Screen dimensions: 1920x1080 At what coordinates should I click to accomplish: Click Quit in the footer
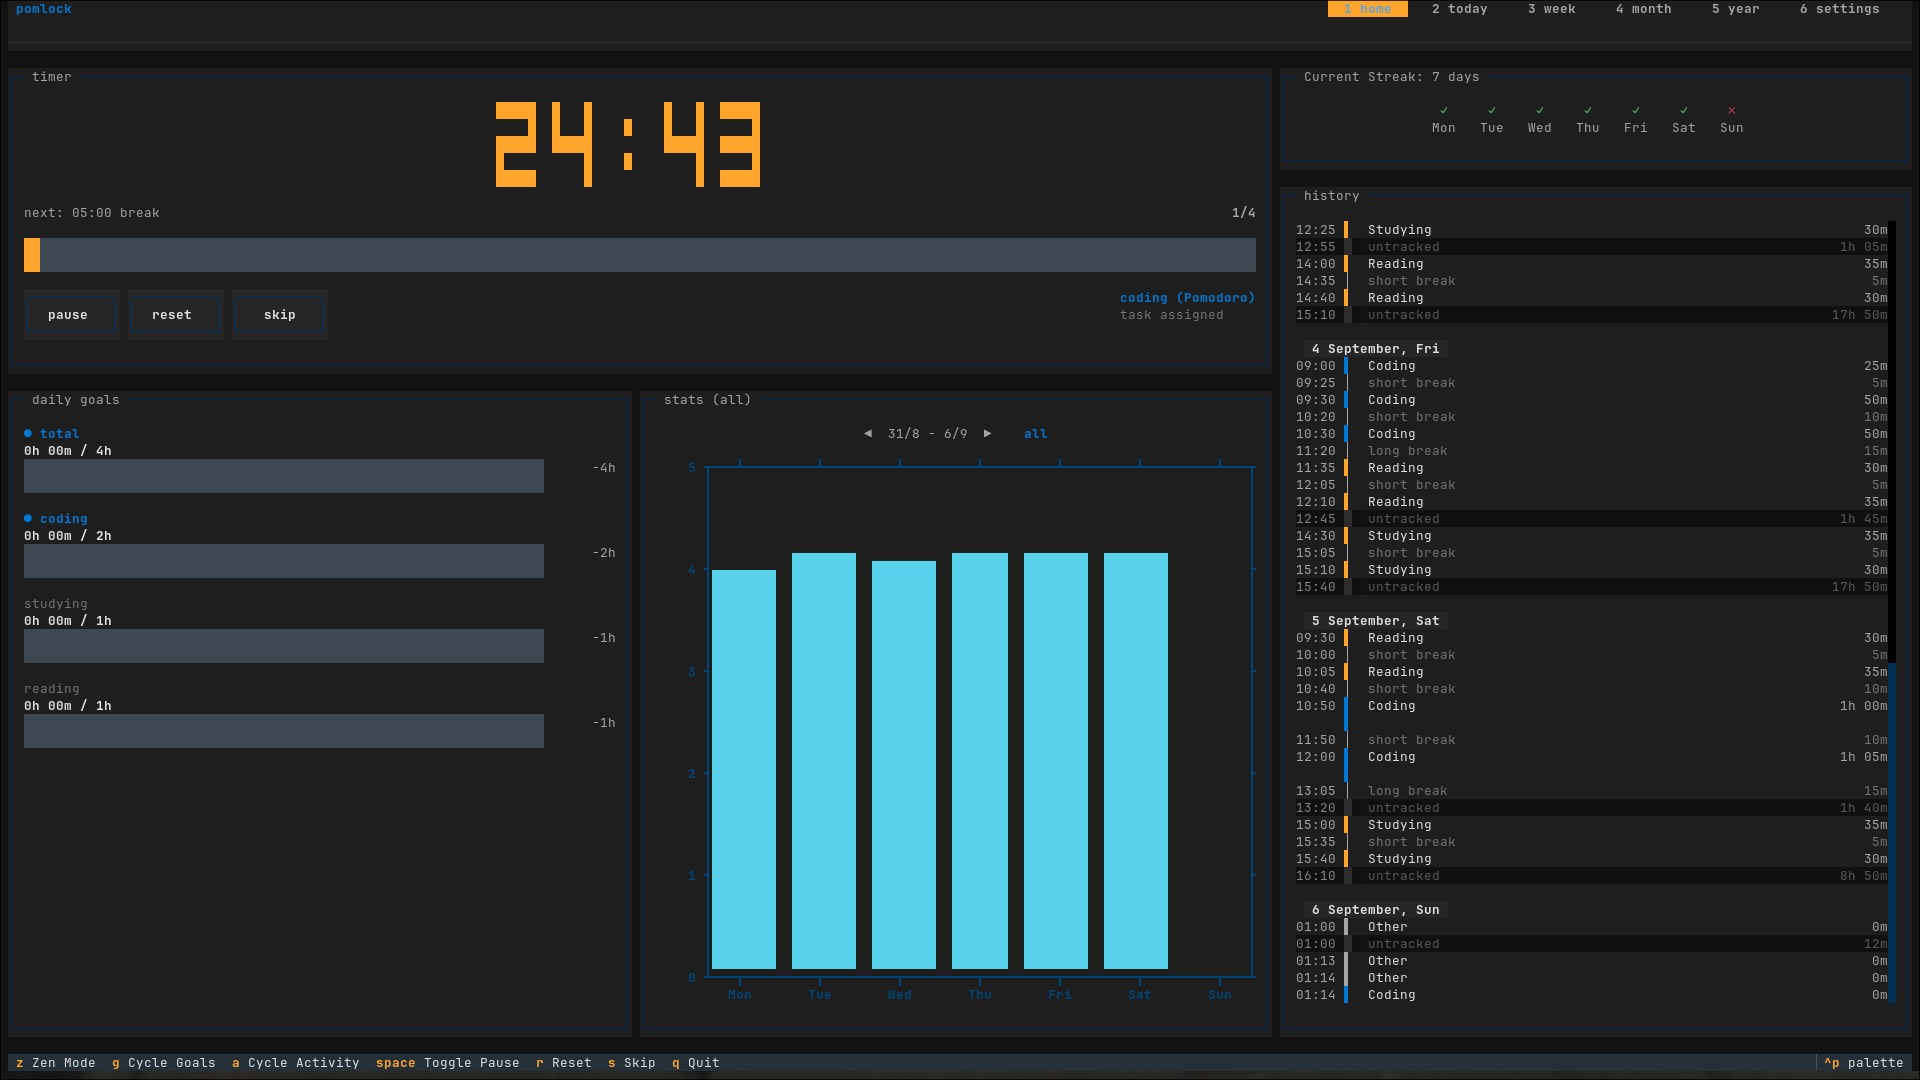[x=696, y=1063]
